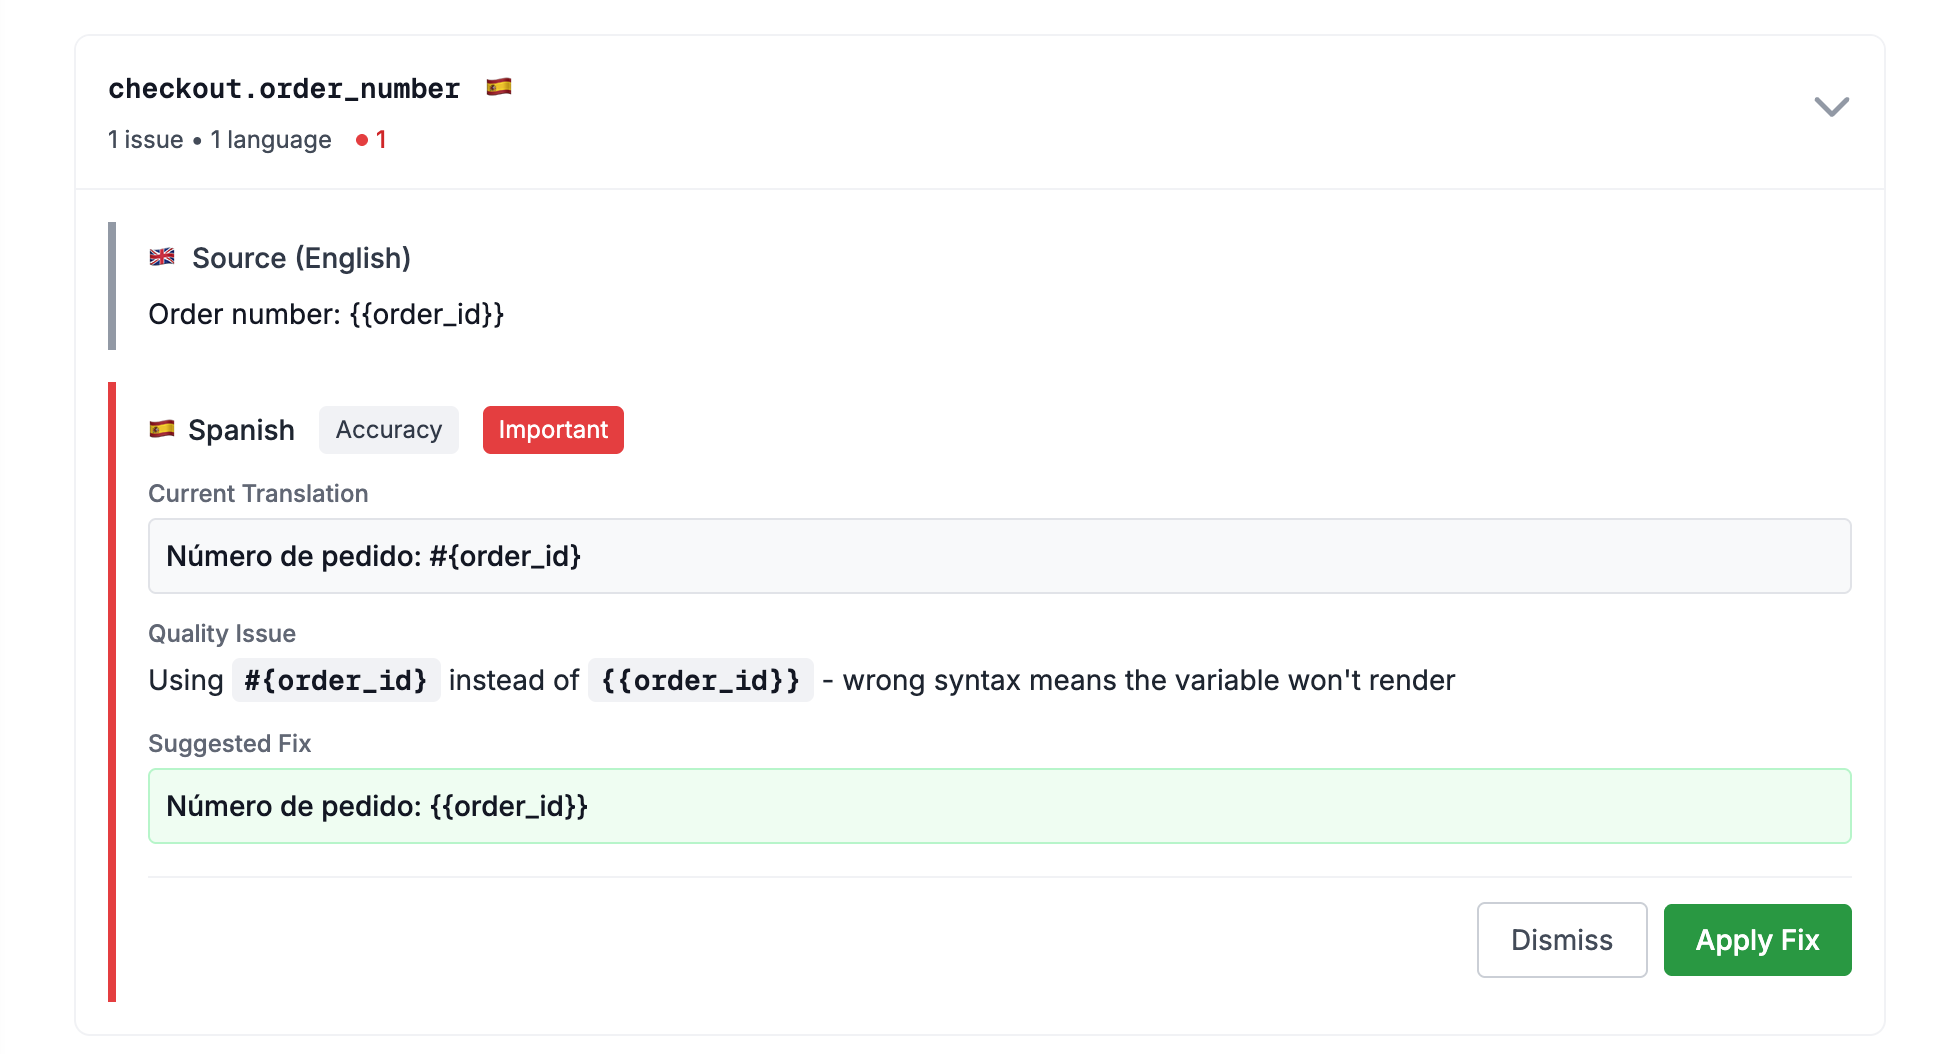The image size is (1958, 1054).
Task: Click the green Suggested Fix field
Action: (x=998, y=806)
